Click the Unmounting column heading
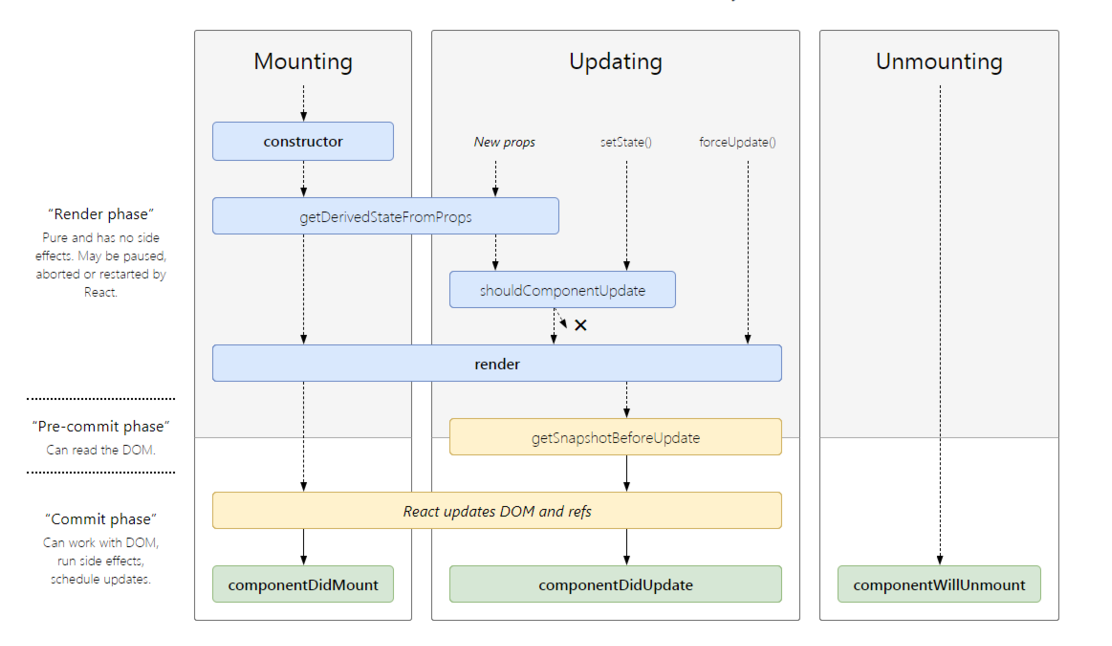 (939, 62)
